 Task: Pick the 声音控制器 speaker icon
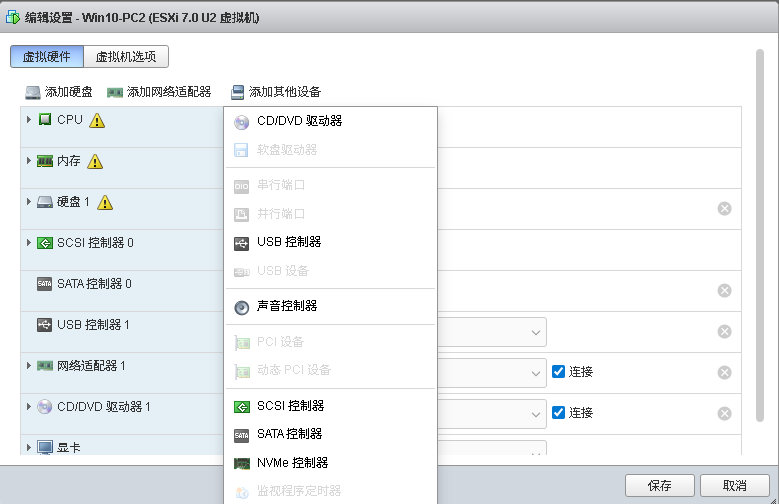[x=241, y=308]
